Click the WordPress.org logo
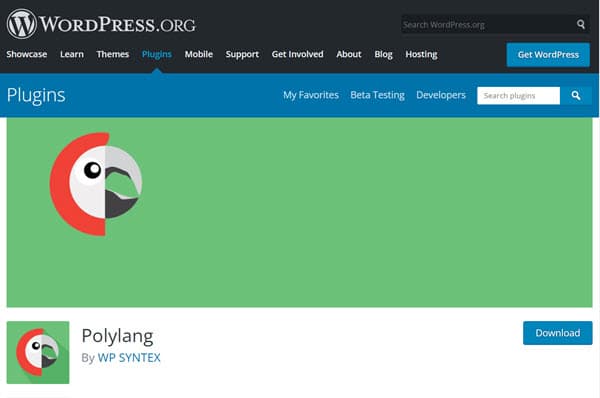Screen dimensions: 600x398 pos(101,24)
